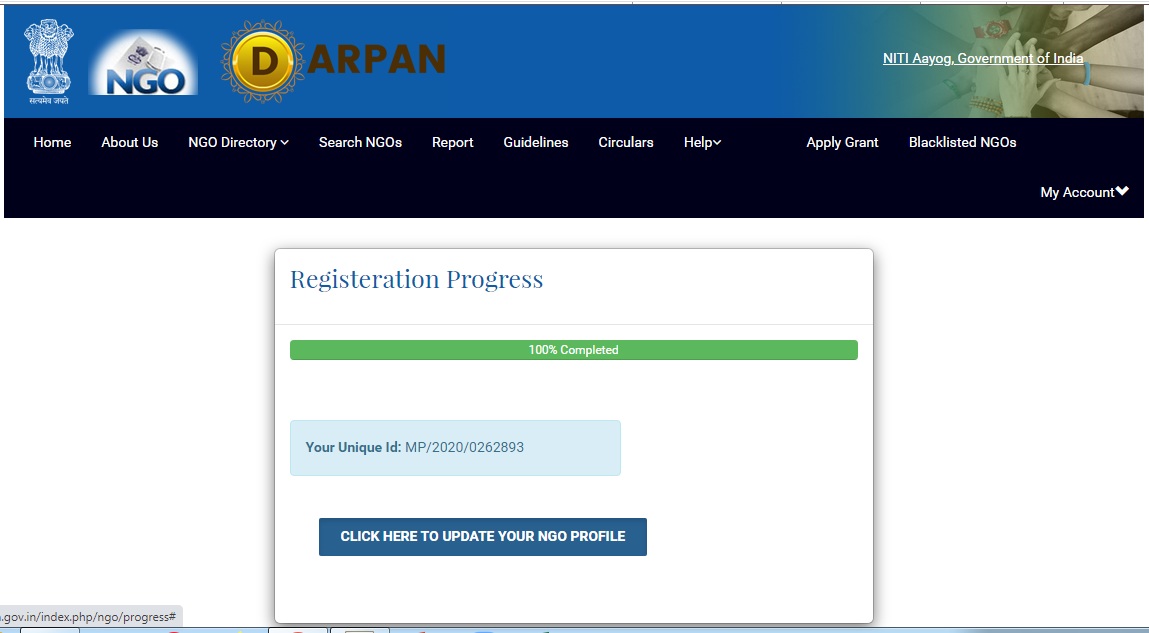Open Search NGOs page
Screen dimensions: 1149x633
pyautogui.click(x=360, y=142)
